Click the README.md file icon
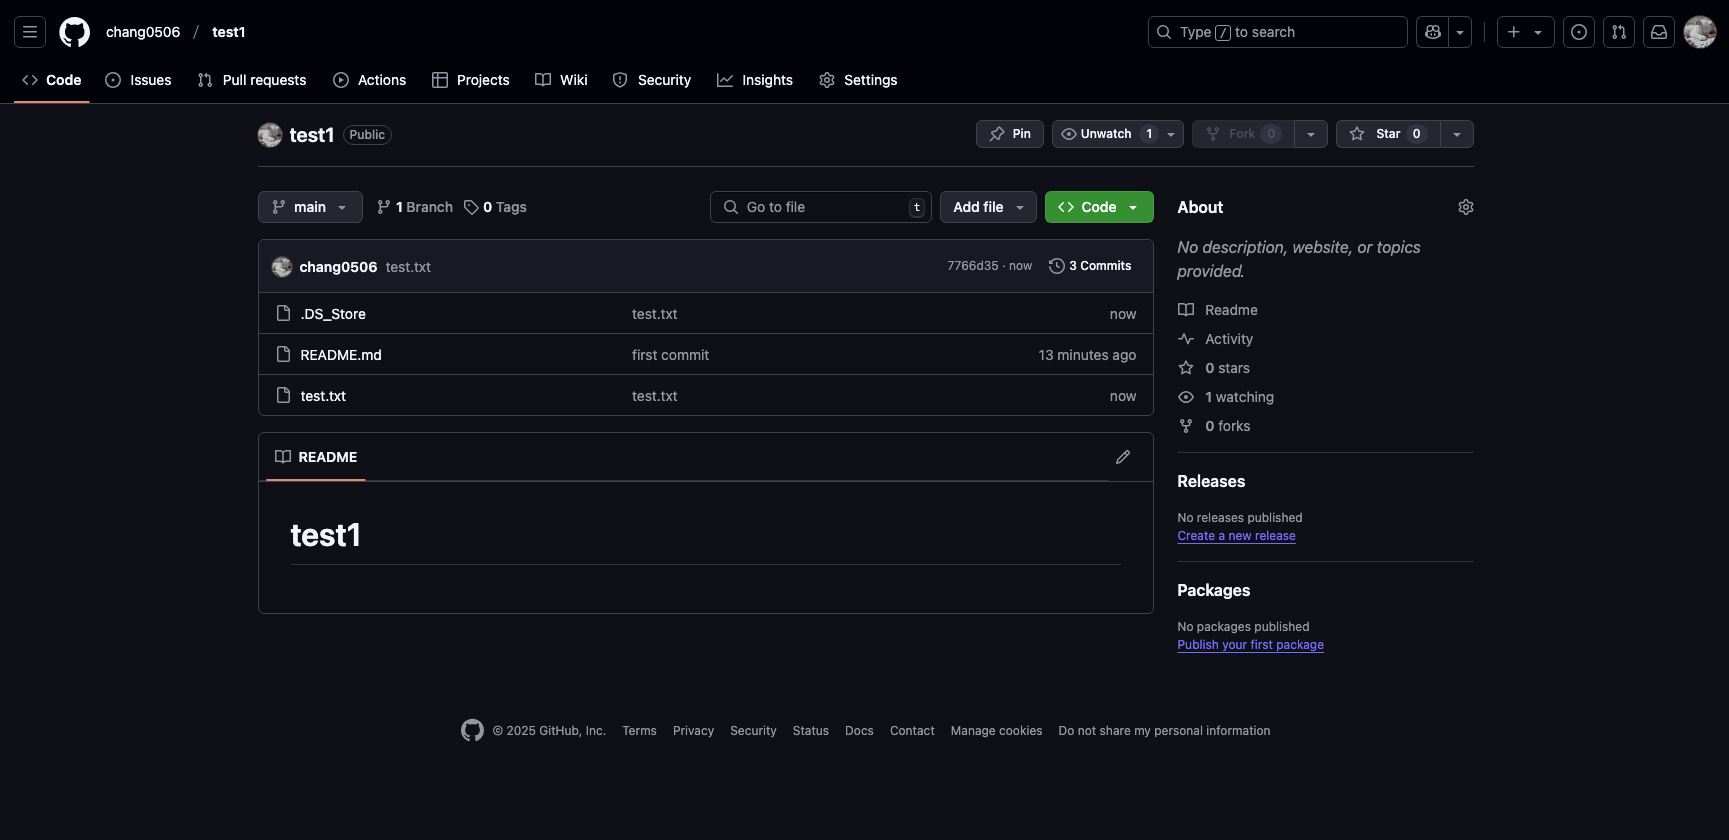The image size is (1729, 840). click(x=283, y=354)
